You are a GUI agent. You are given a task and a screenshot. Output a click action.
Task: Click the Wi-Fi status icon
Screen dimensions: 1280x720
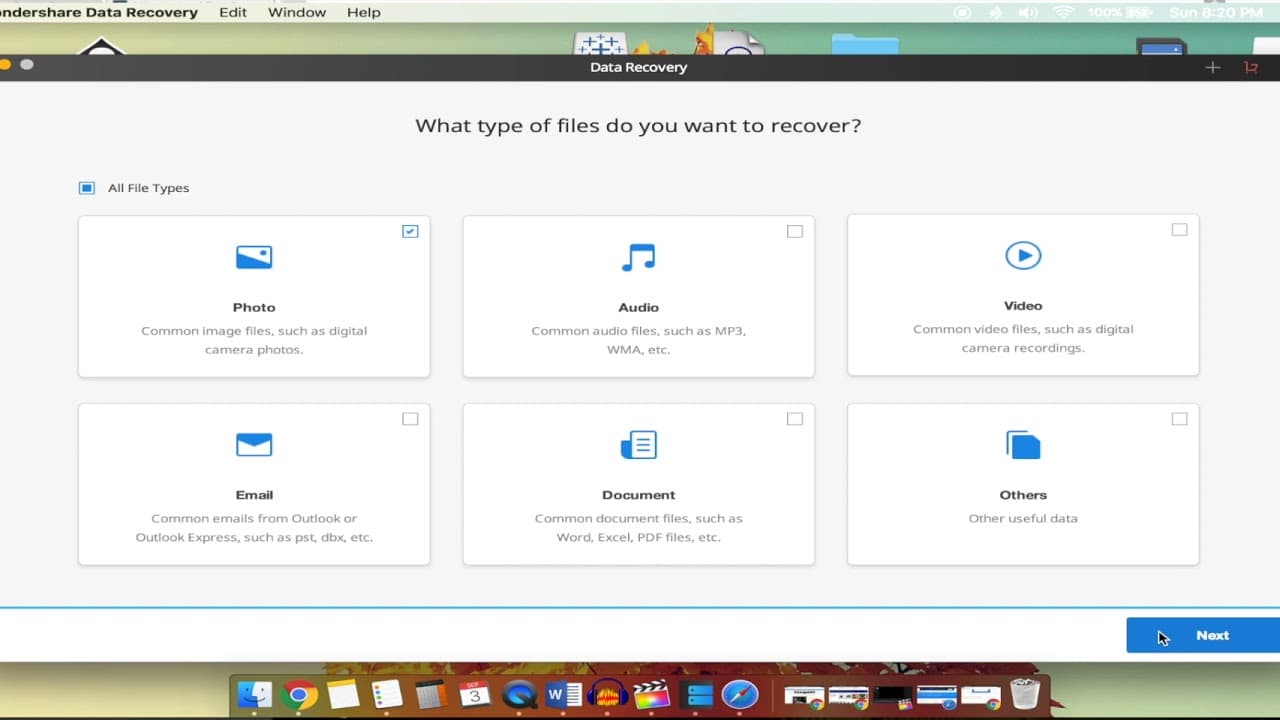[1063, 12]
